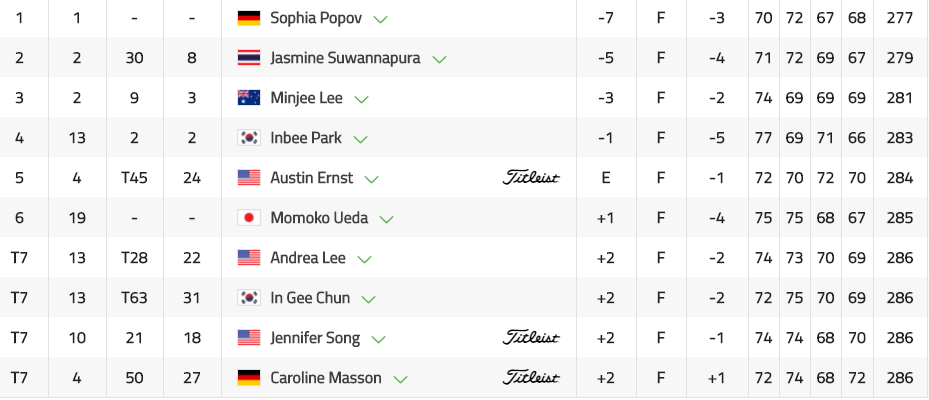This screenshot has height=400, width=929.
Task: Click the Titleist logo in Jennifer Song's row
Action: coord(531,338)
